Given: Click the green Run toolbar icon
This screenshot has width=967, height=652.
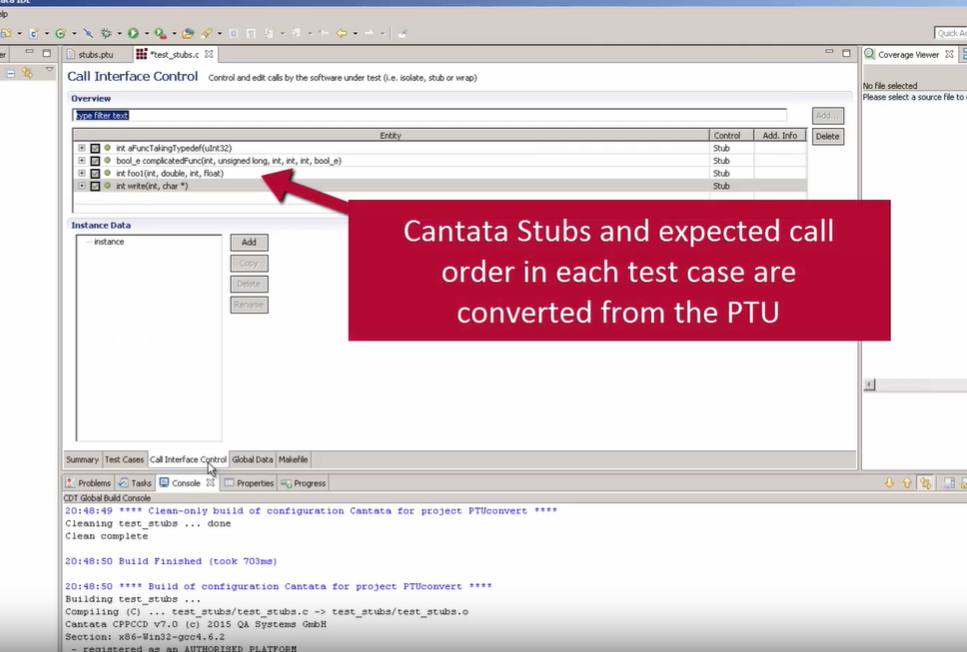Looking at the screenshot, I should point(133,33).
